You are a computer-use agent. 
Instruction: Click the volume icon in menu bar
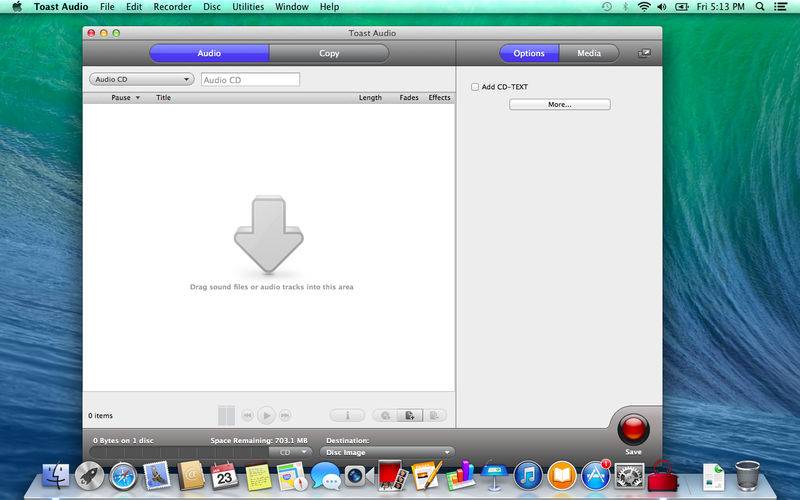tap(662, 7)
